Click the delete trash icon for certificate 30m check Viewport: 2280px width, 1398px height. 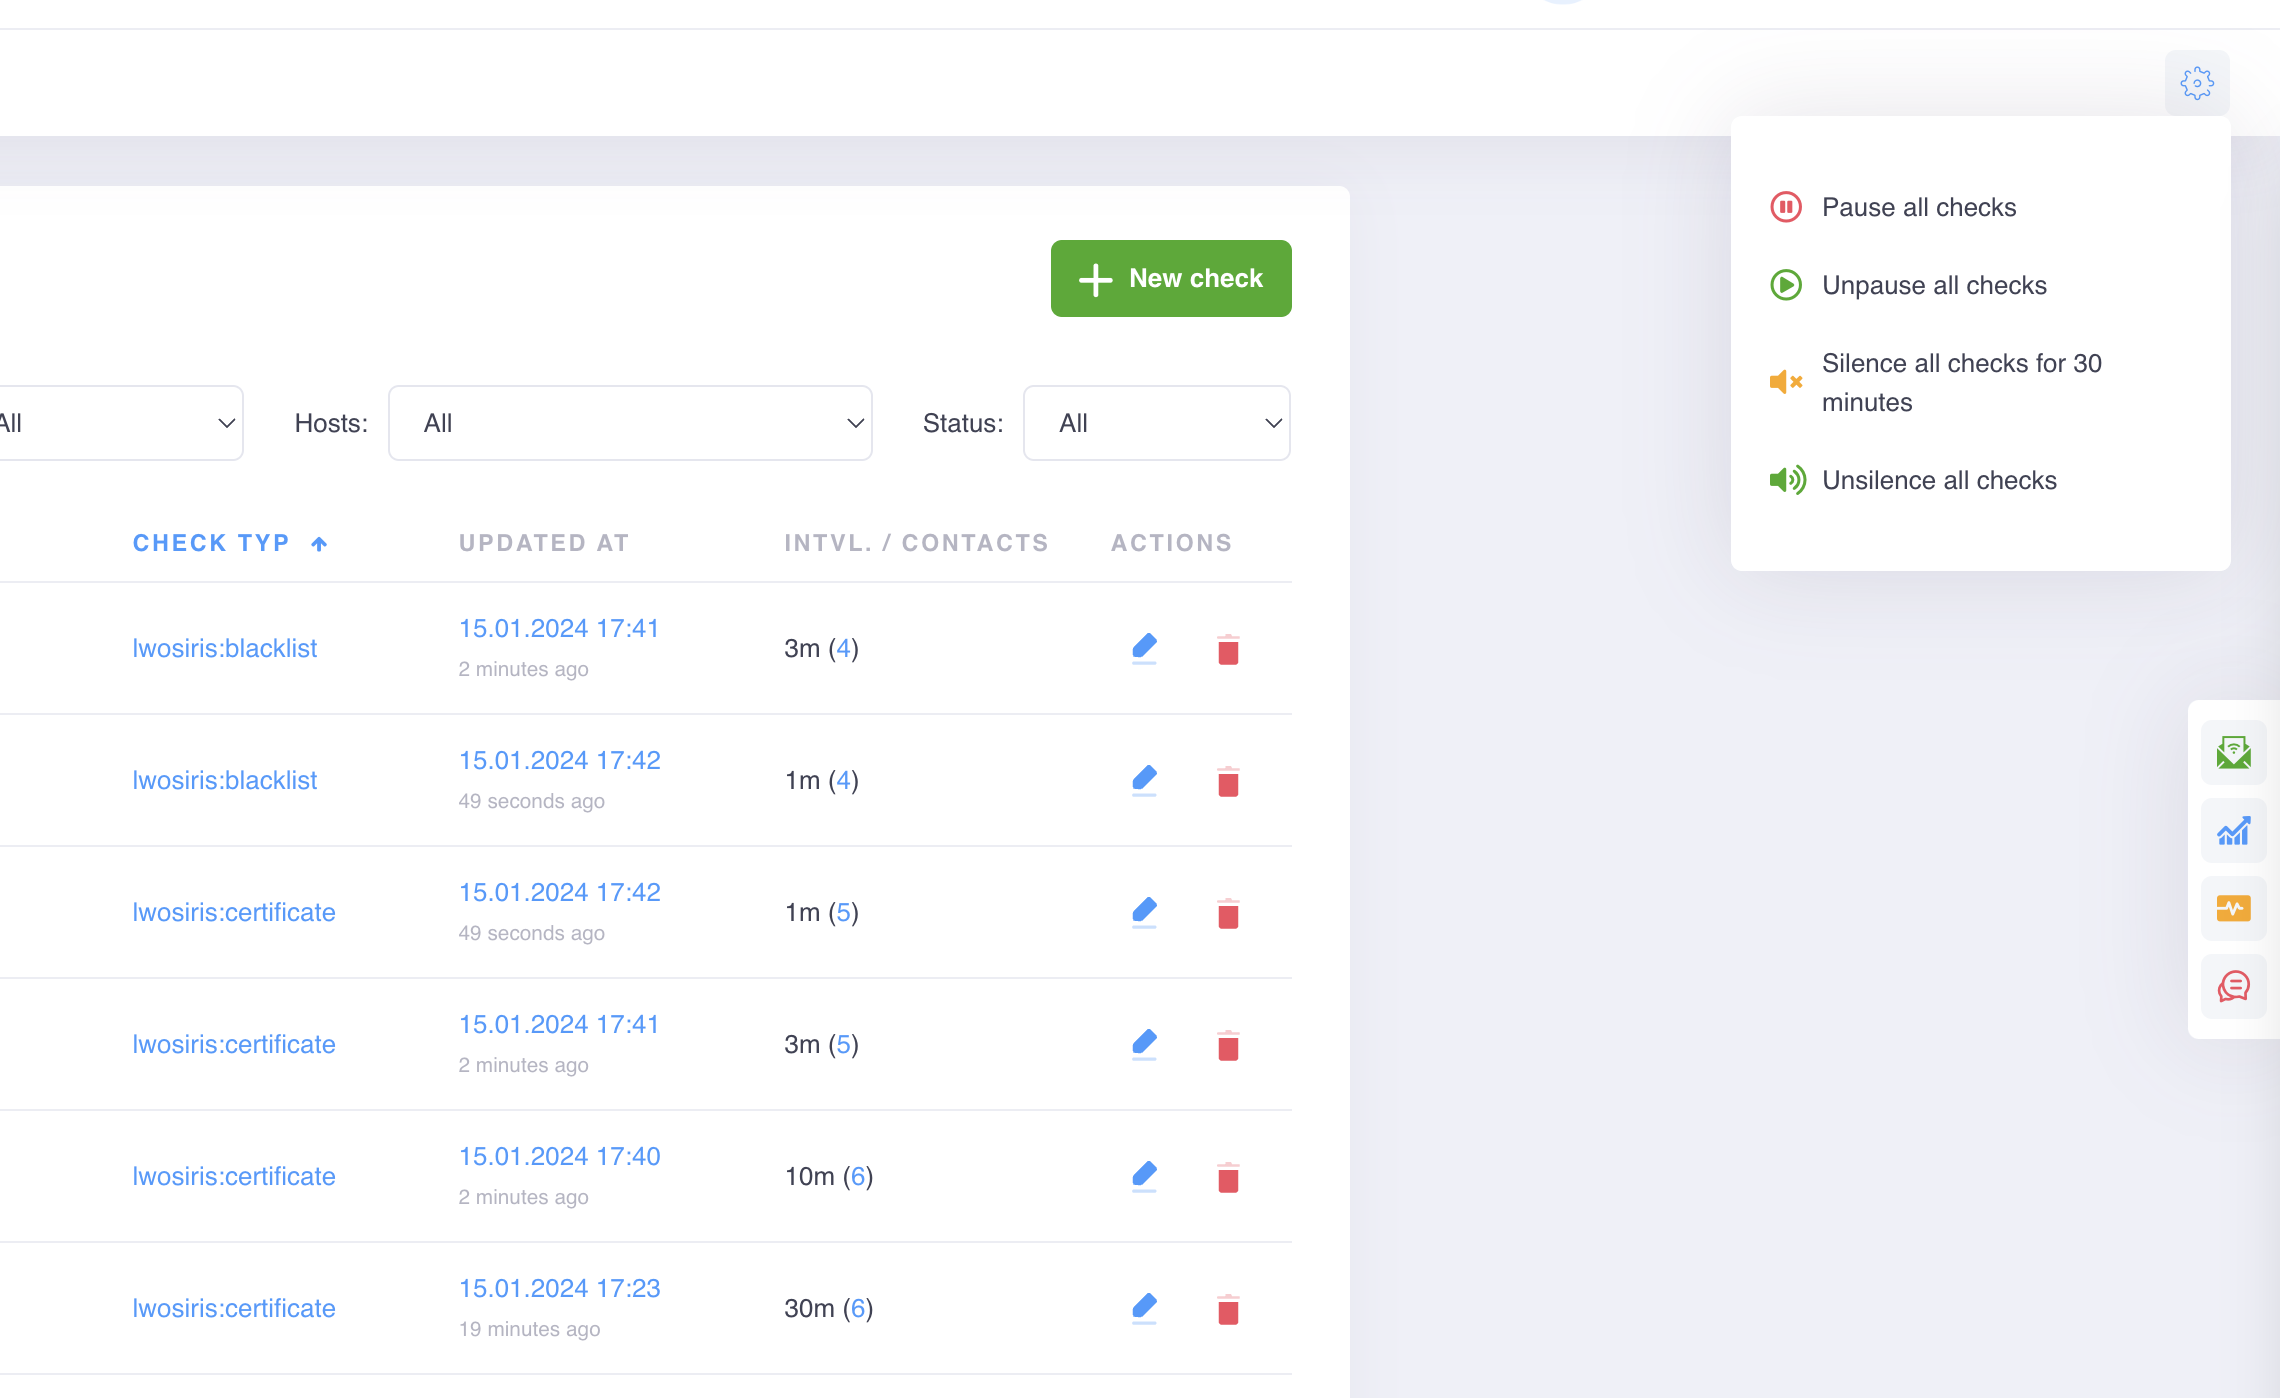pos(1228,1308)
